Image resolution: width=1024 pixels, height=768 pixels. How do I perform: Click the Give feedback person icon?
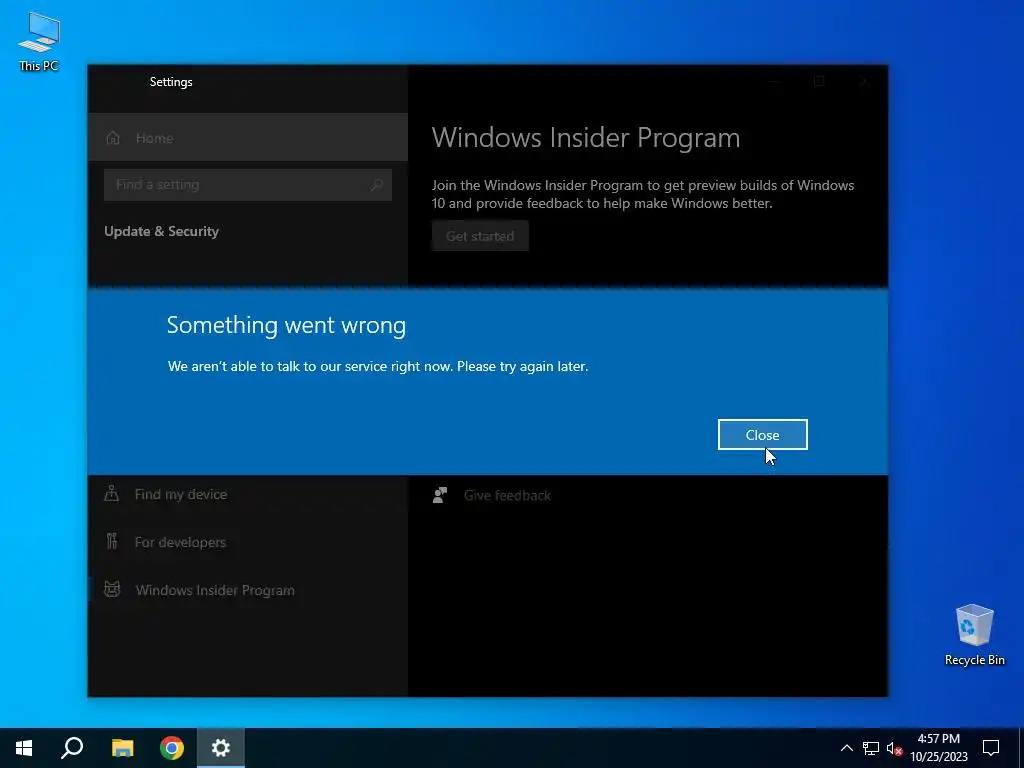click(x=440, y=494)
